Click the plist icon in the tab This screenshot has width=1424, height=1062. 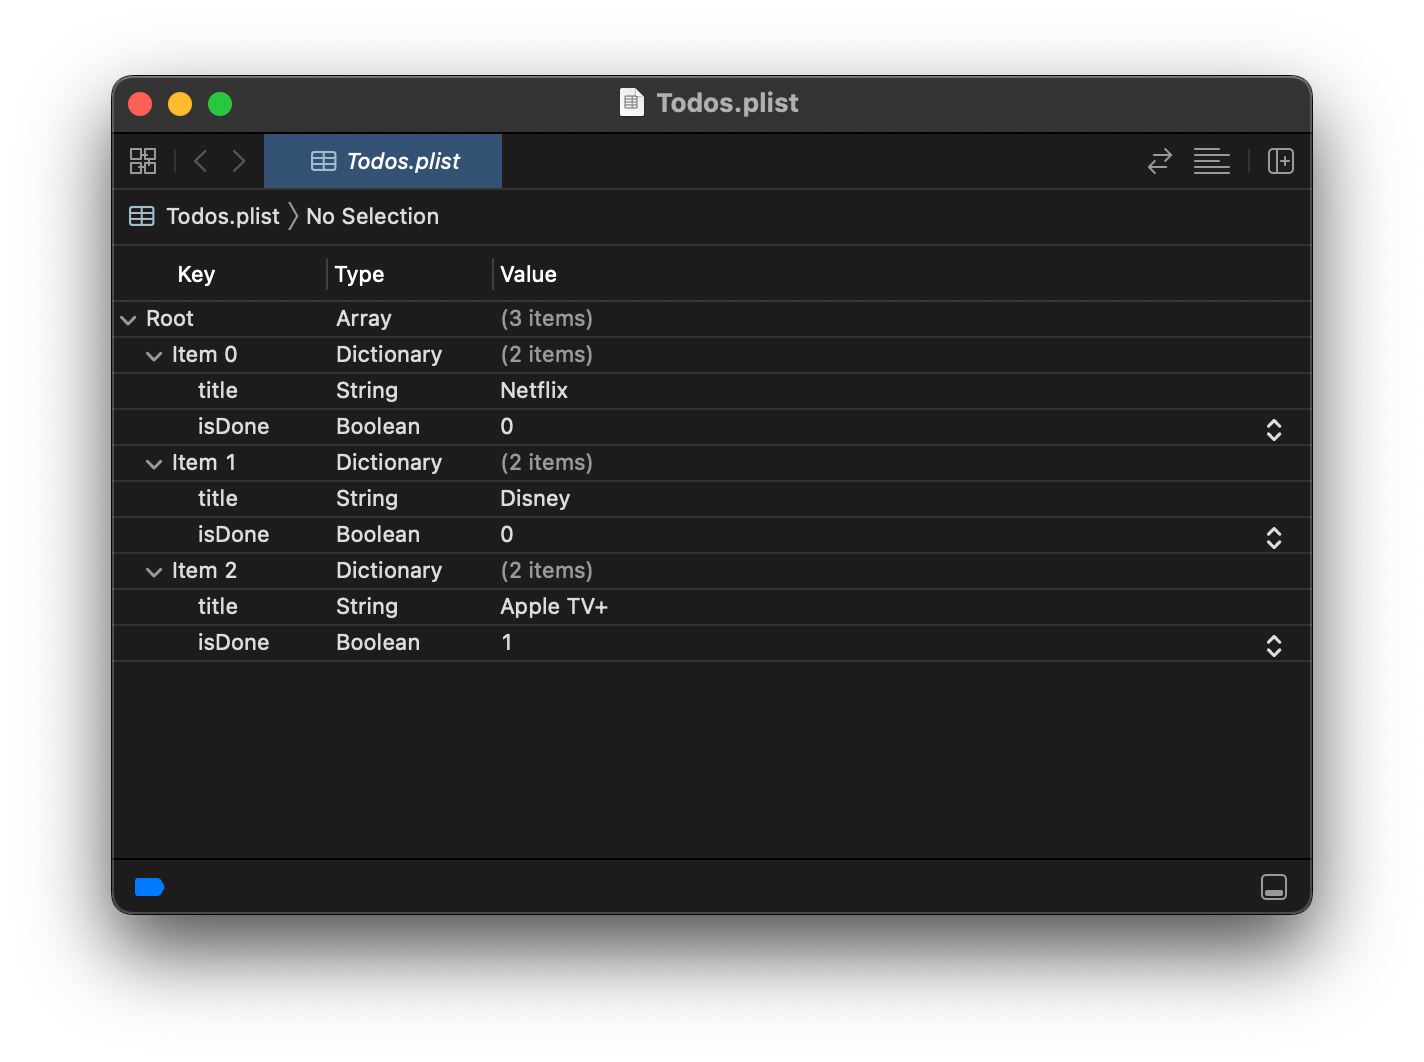pyautogui.click(x=323, y=161)
